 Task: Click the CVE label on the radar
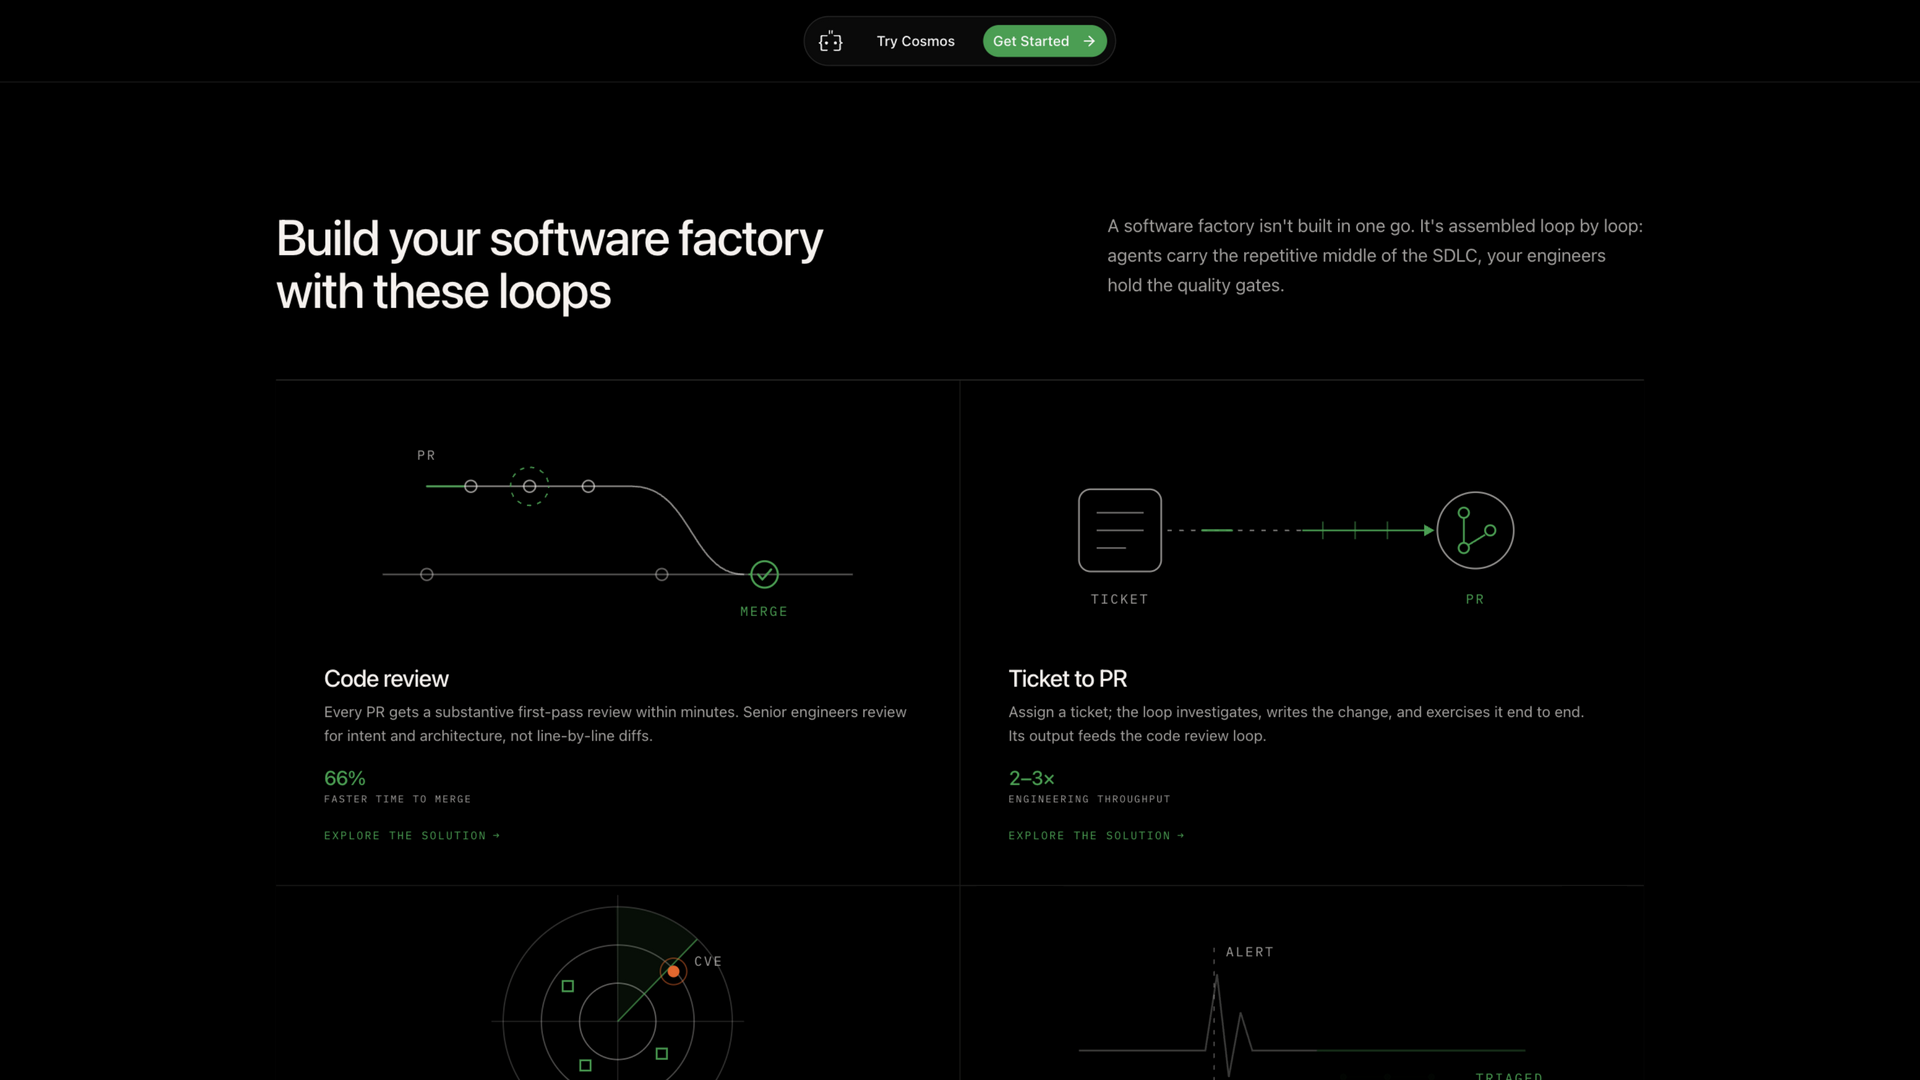[708, 961]
